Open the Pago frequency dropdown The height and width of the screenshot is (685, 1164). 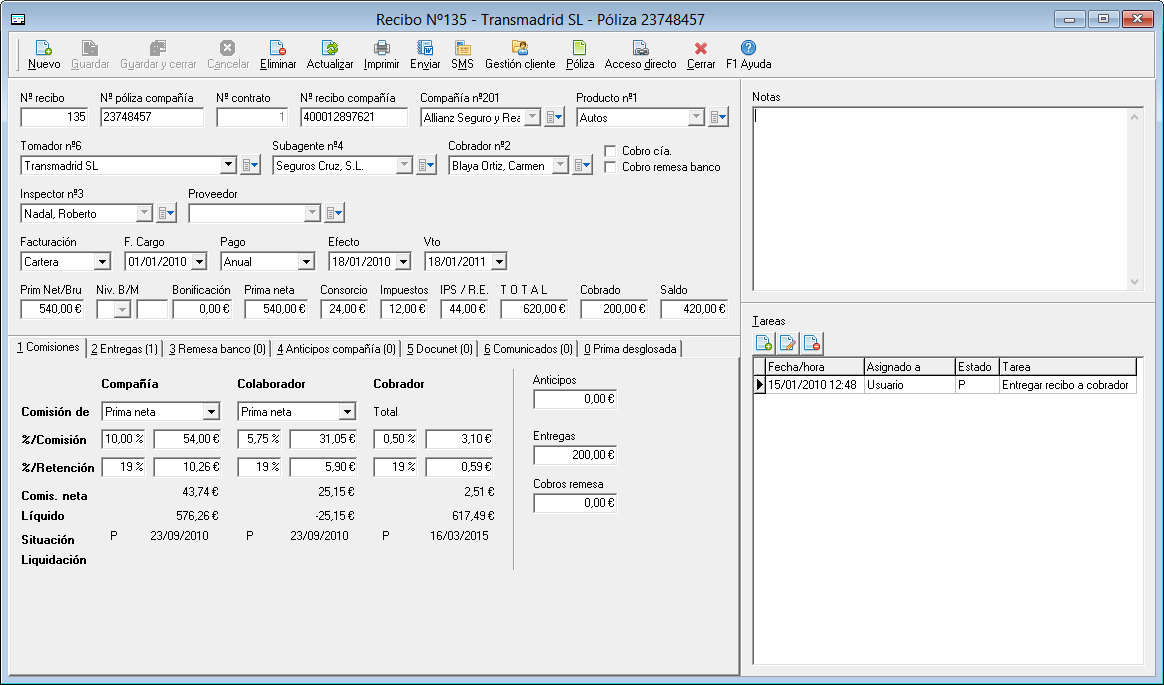306,262
